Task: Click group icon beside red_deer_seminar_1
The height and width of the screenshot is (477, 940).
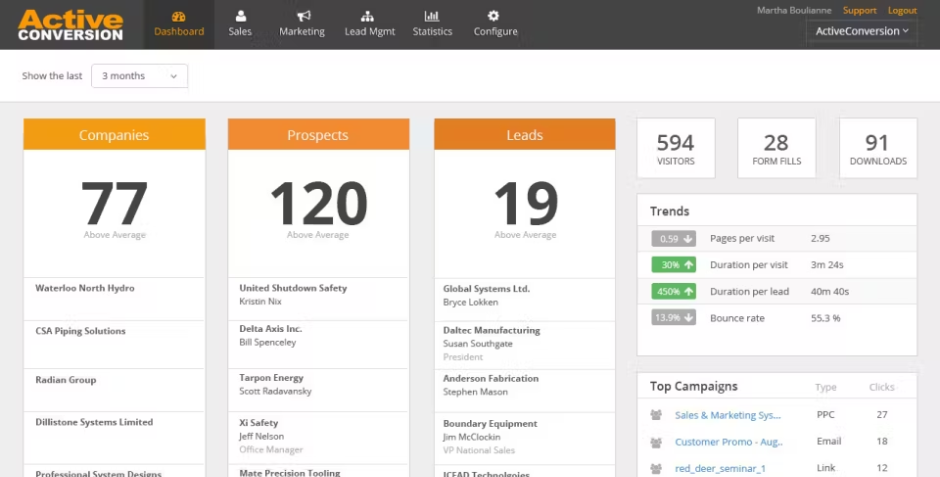Action: 656,468
